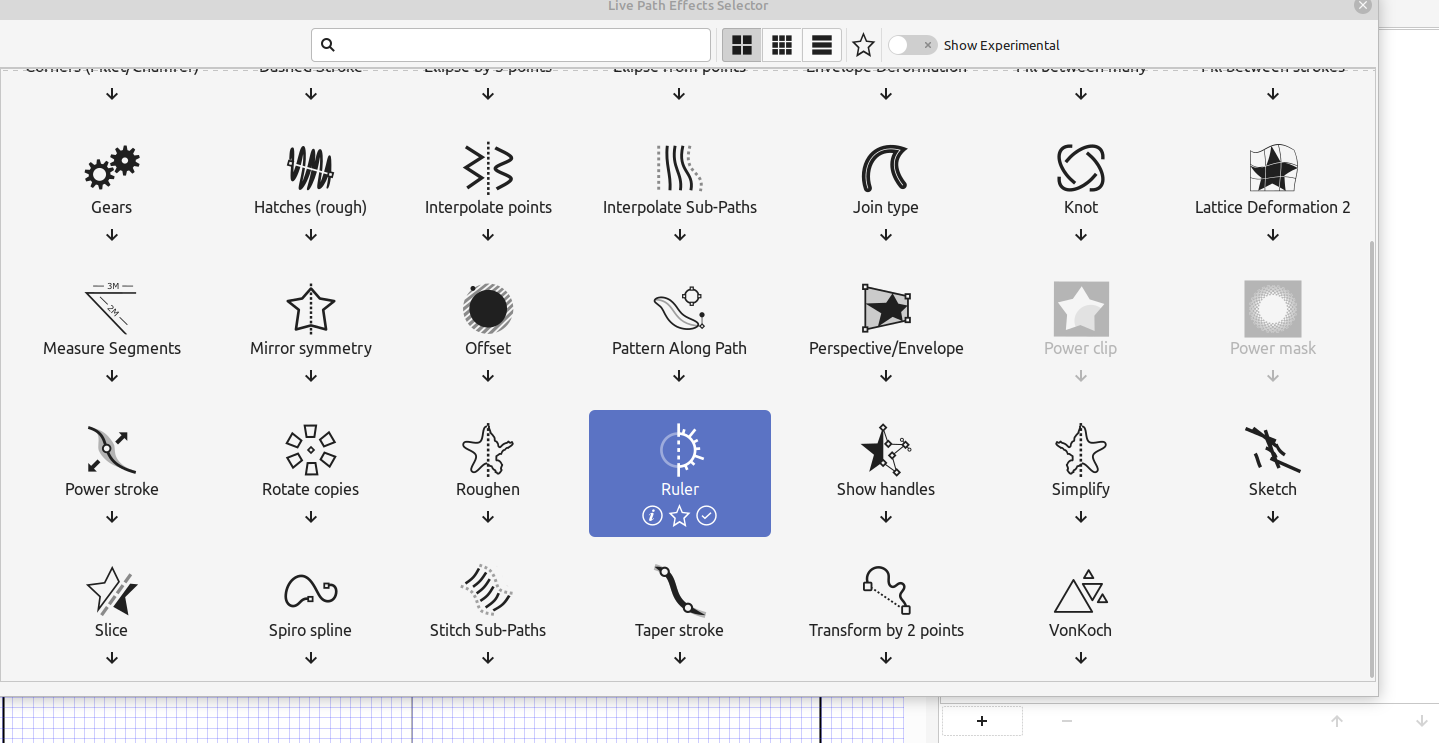This screenshot has height=743, width=1439.
Task: Click the minus remove-effect button below
Action: pyautogui.click(x=1067, y=721)
